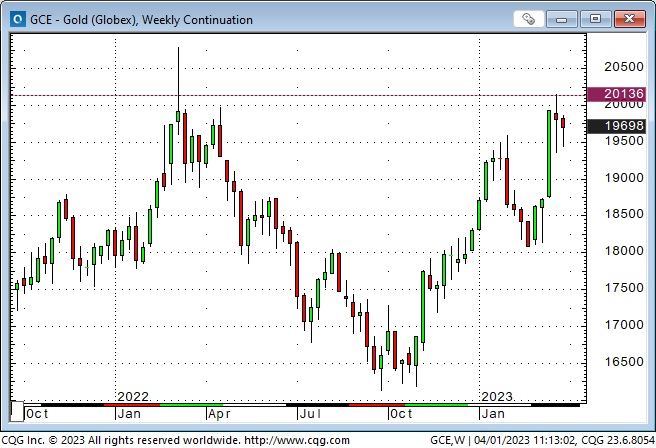Viewport: 656px width, 448px height.
Task: Click the 2022 year label
Action: [x=134, y=396]
